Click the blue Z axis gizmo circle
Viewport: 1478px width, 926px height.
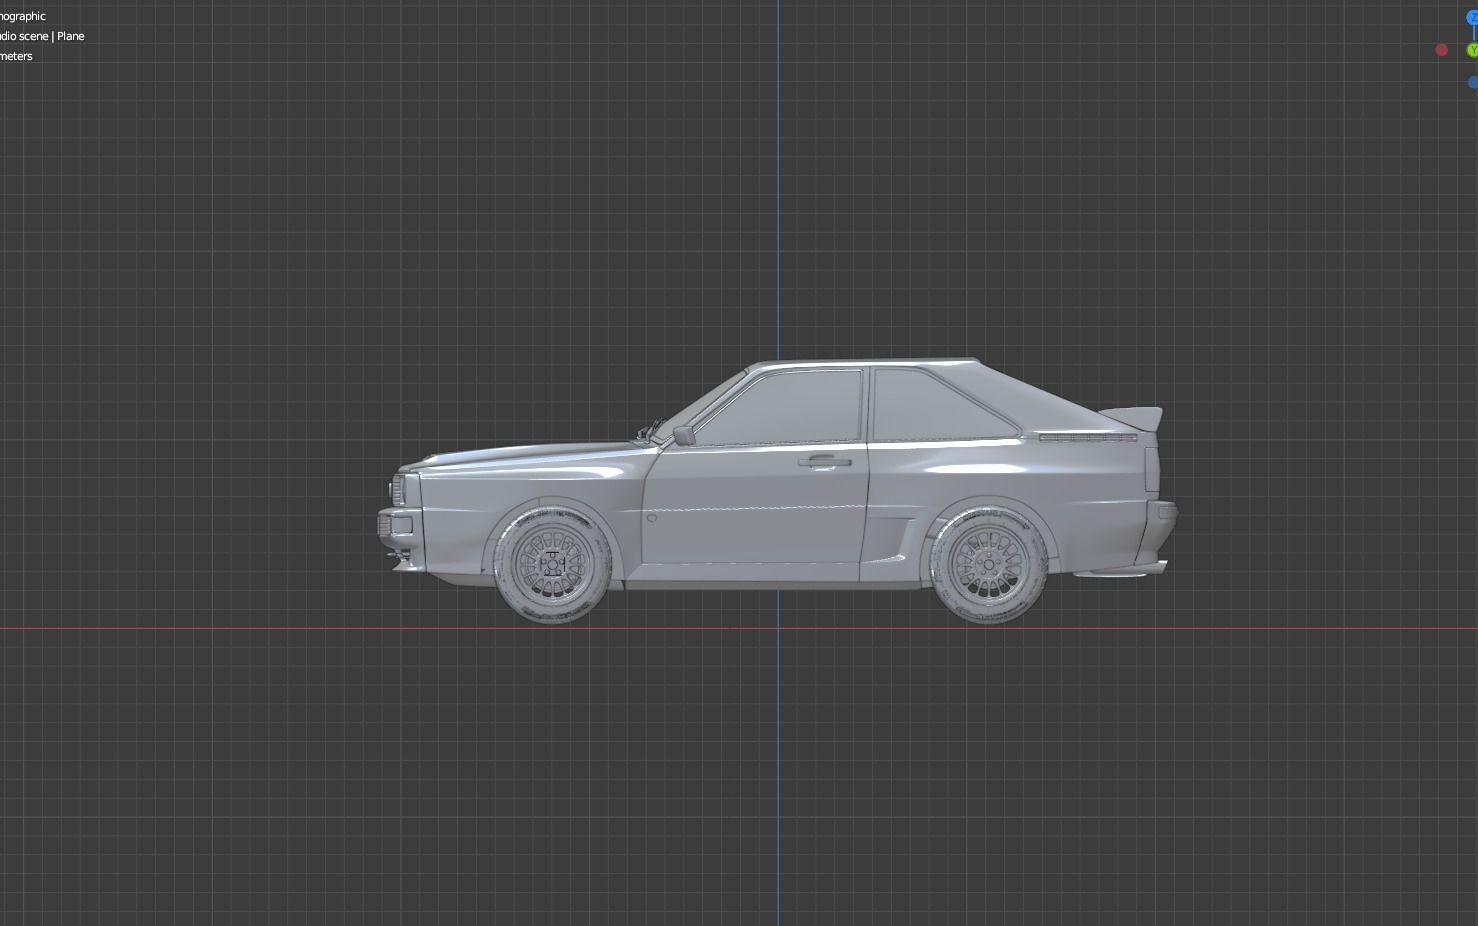1473,18
